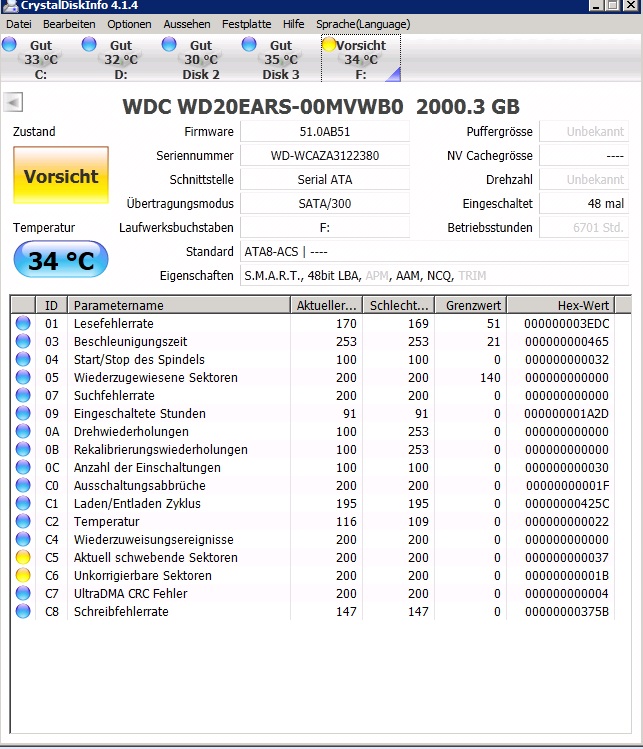
Task: Select Disk 3 status tab
Action: tap(281, 59)
